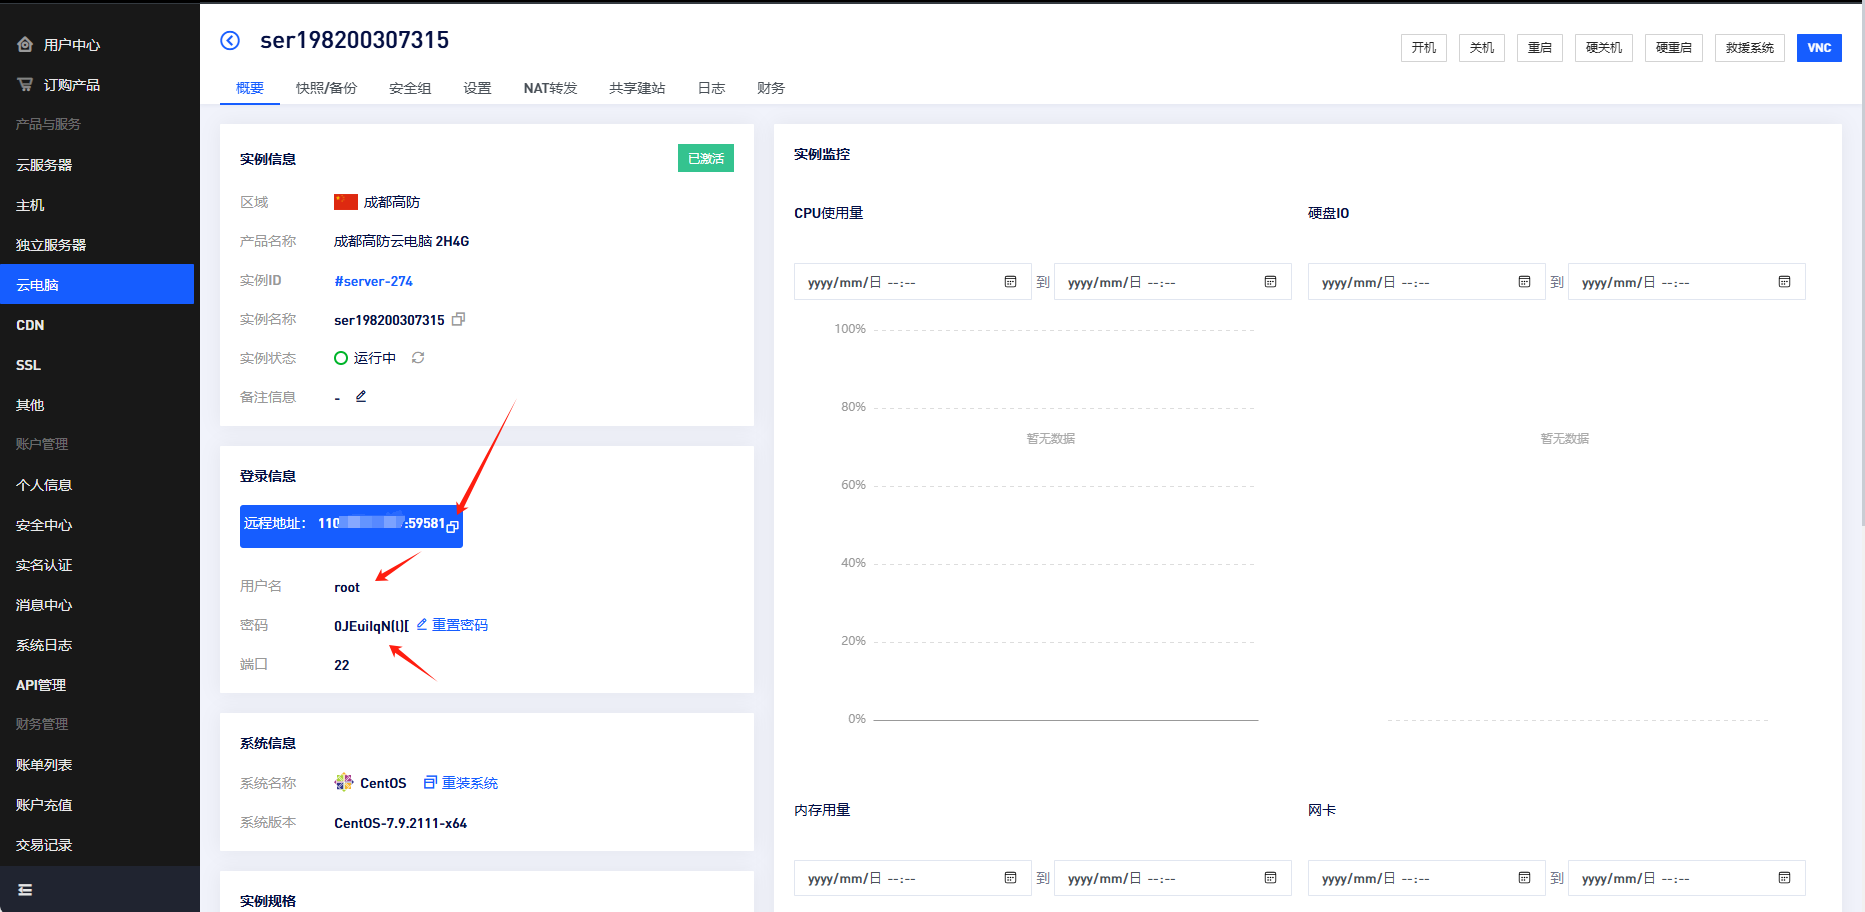The height and width of the screenshot is (912, 1865).
Task: Open calendar picker for disk IO end date
Action: click(x=1784, y=282)
